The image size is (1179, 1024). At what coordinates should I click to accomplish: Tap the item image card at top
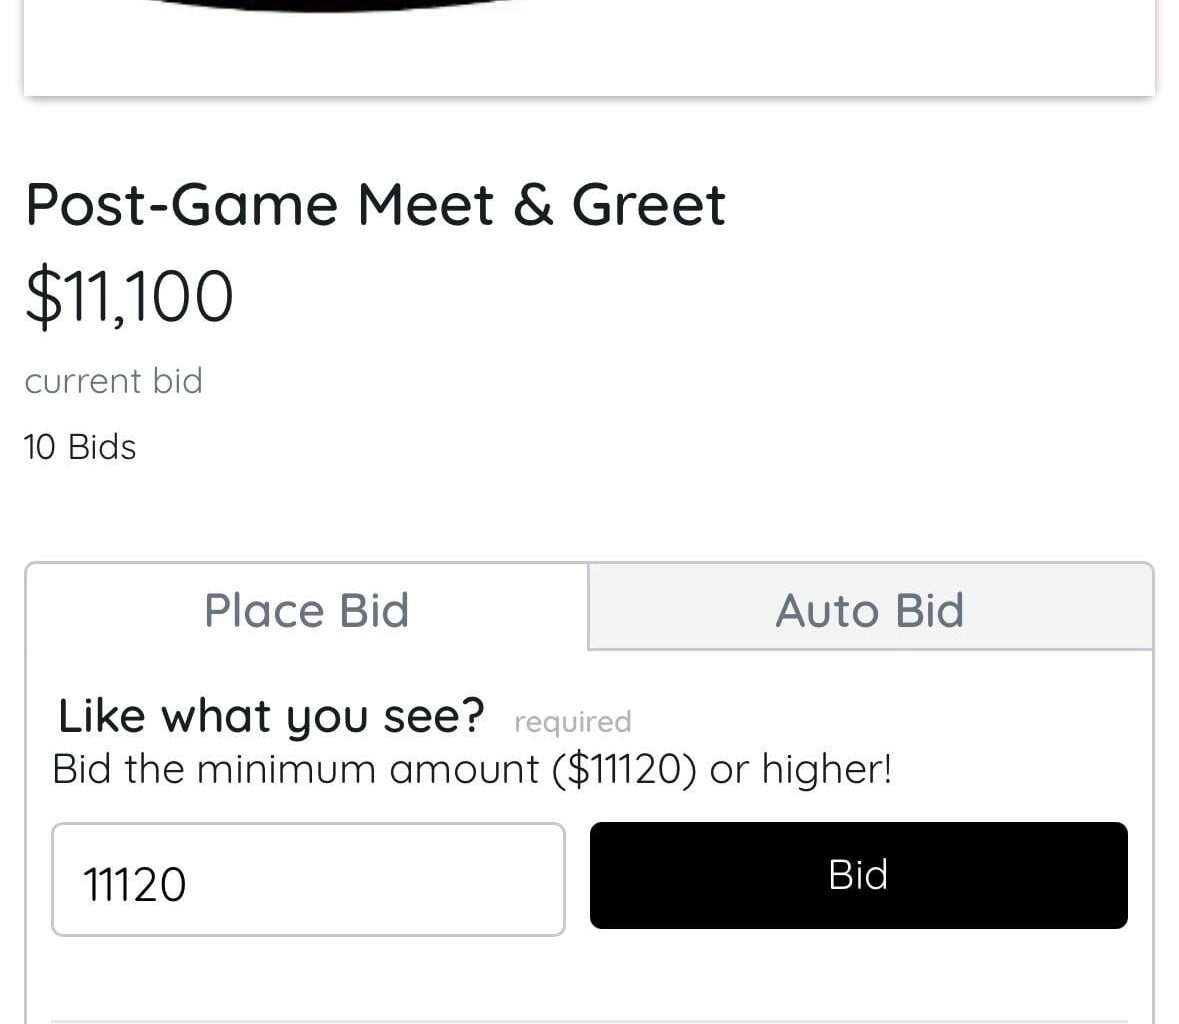pos(589,50)
